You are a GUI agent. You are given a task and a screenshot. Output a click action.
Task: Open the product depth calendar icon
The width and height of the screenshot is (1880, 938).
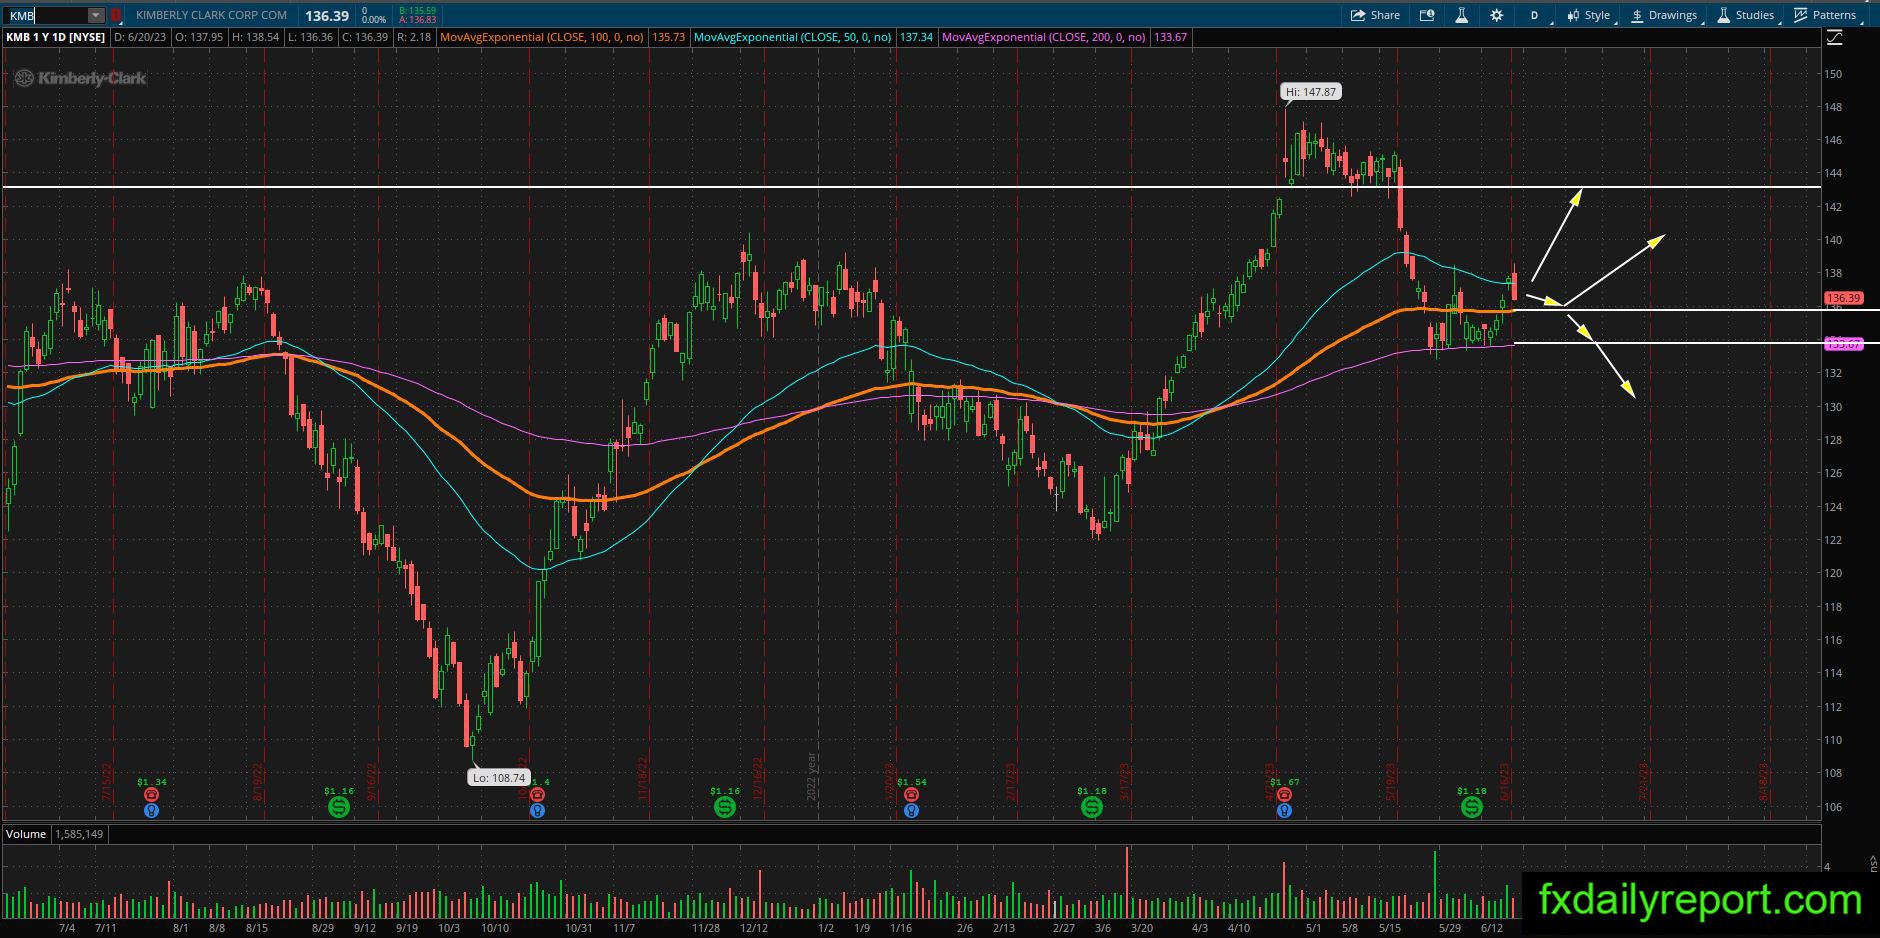click(x=1427, y=15)
